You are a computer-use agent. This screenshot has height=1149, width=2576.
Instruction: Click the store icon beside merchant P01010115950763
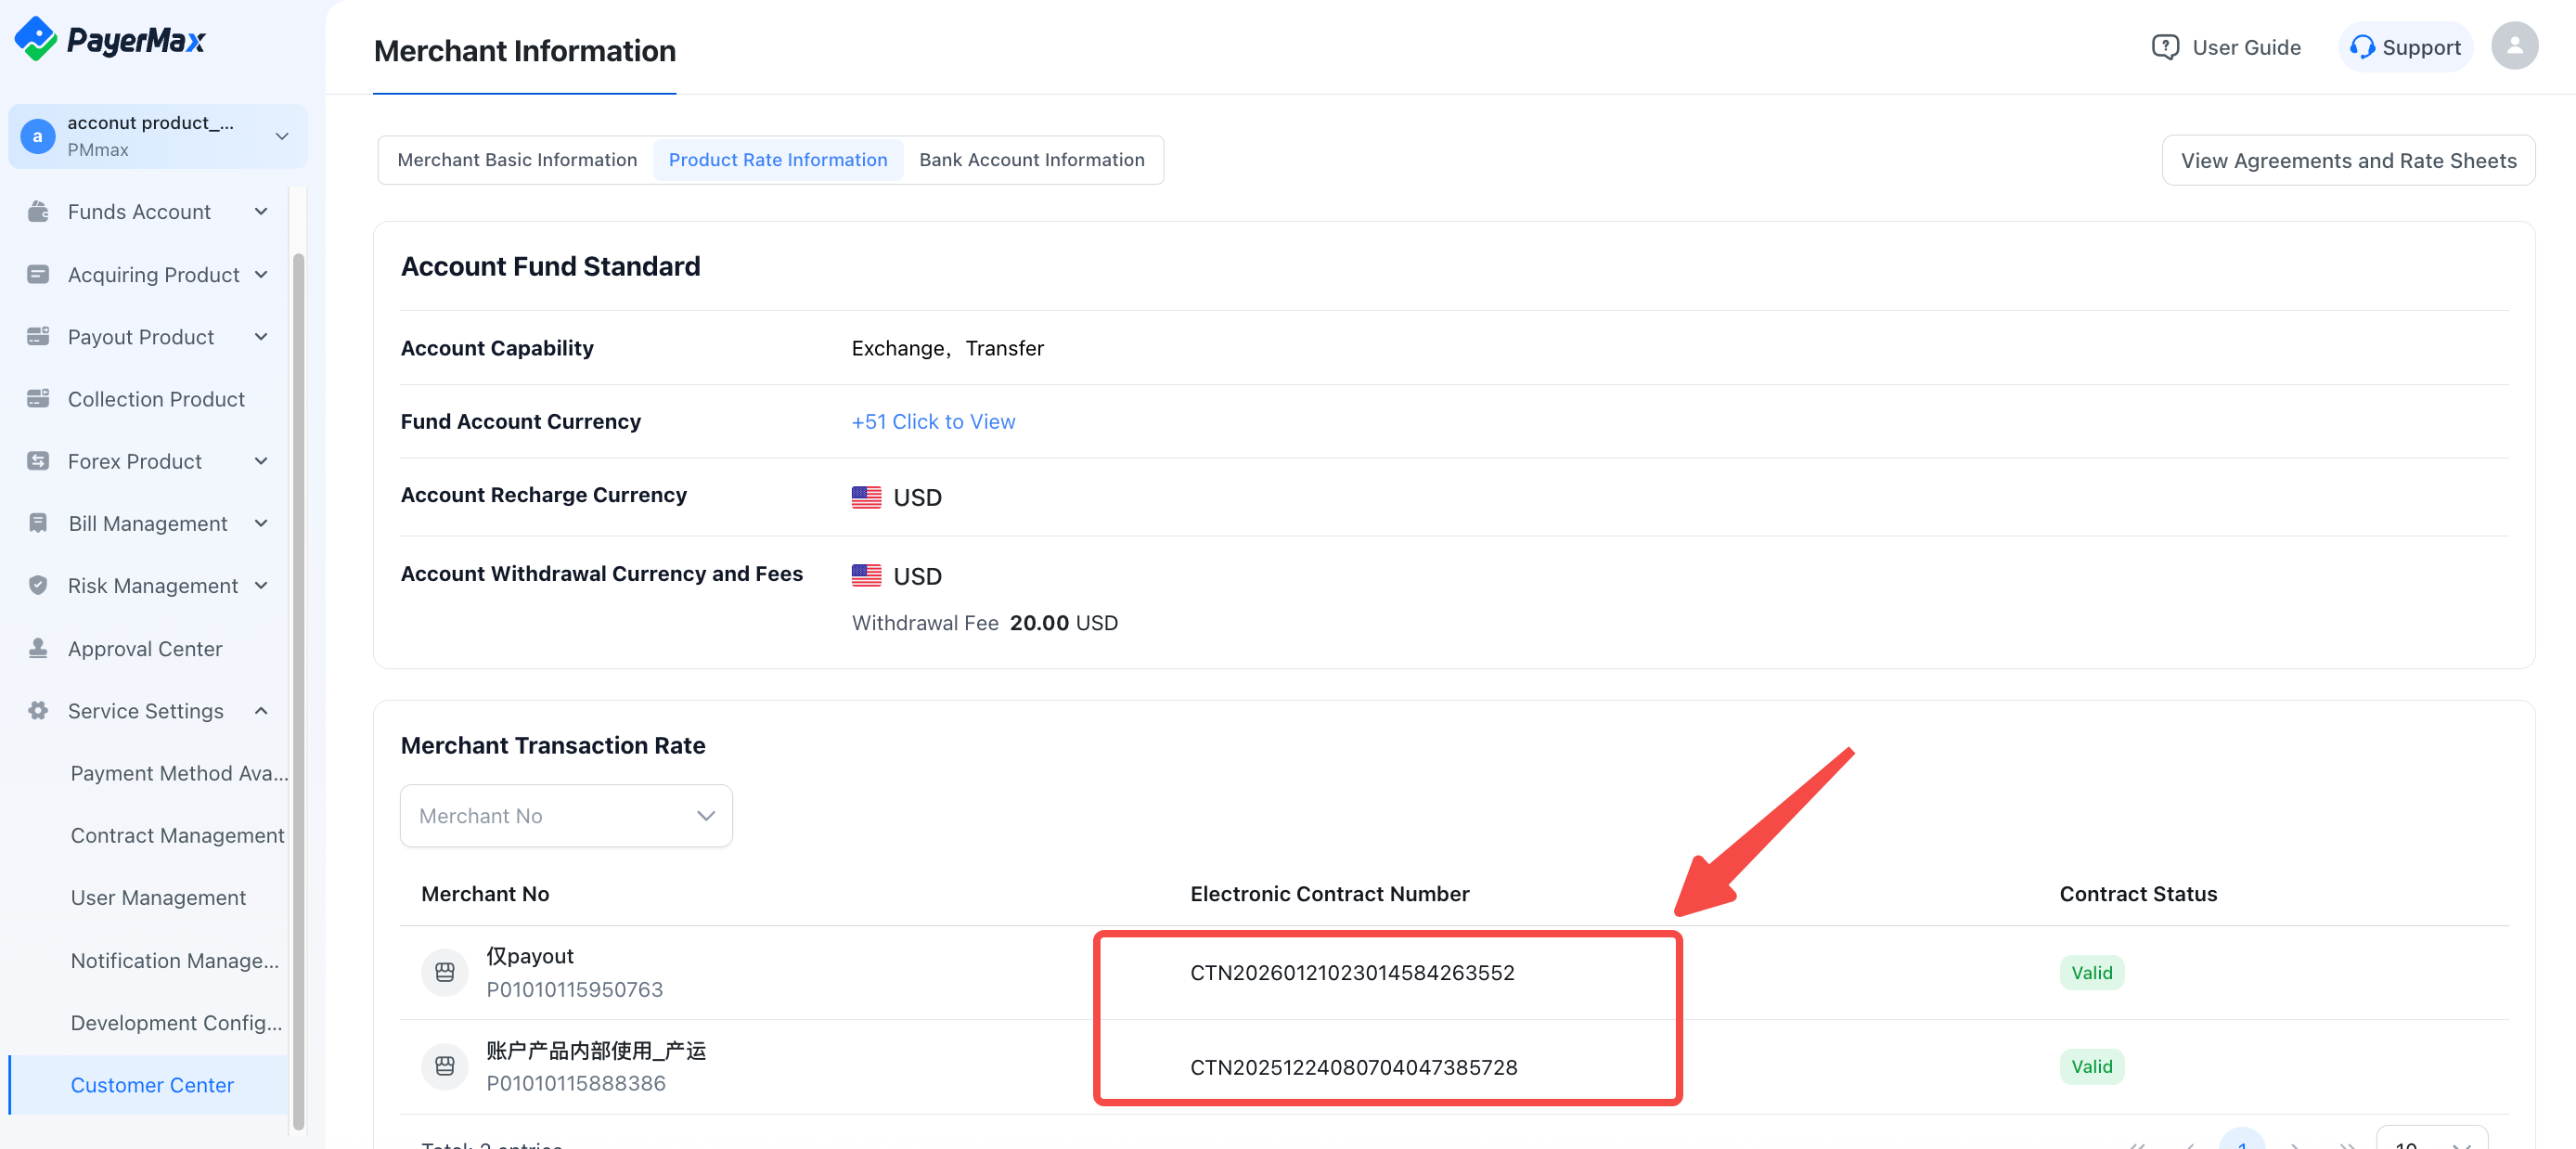click(445, 972)
